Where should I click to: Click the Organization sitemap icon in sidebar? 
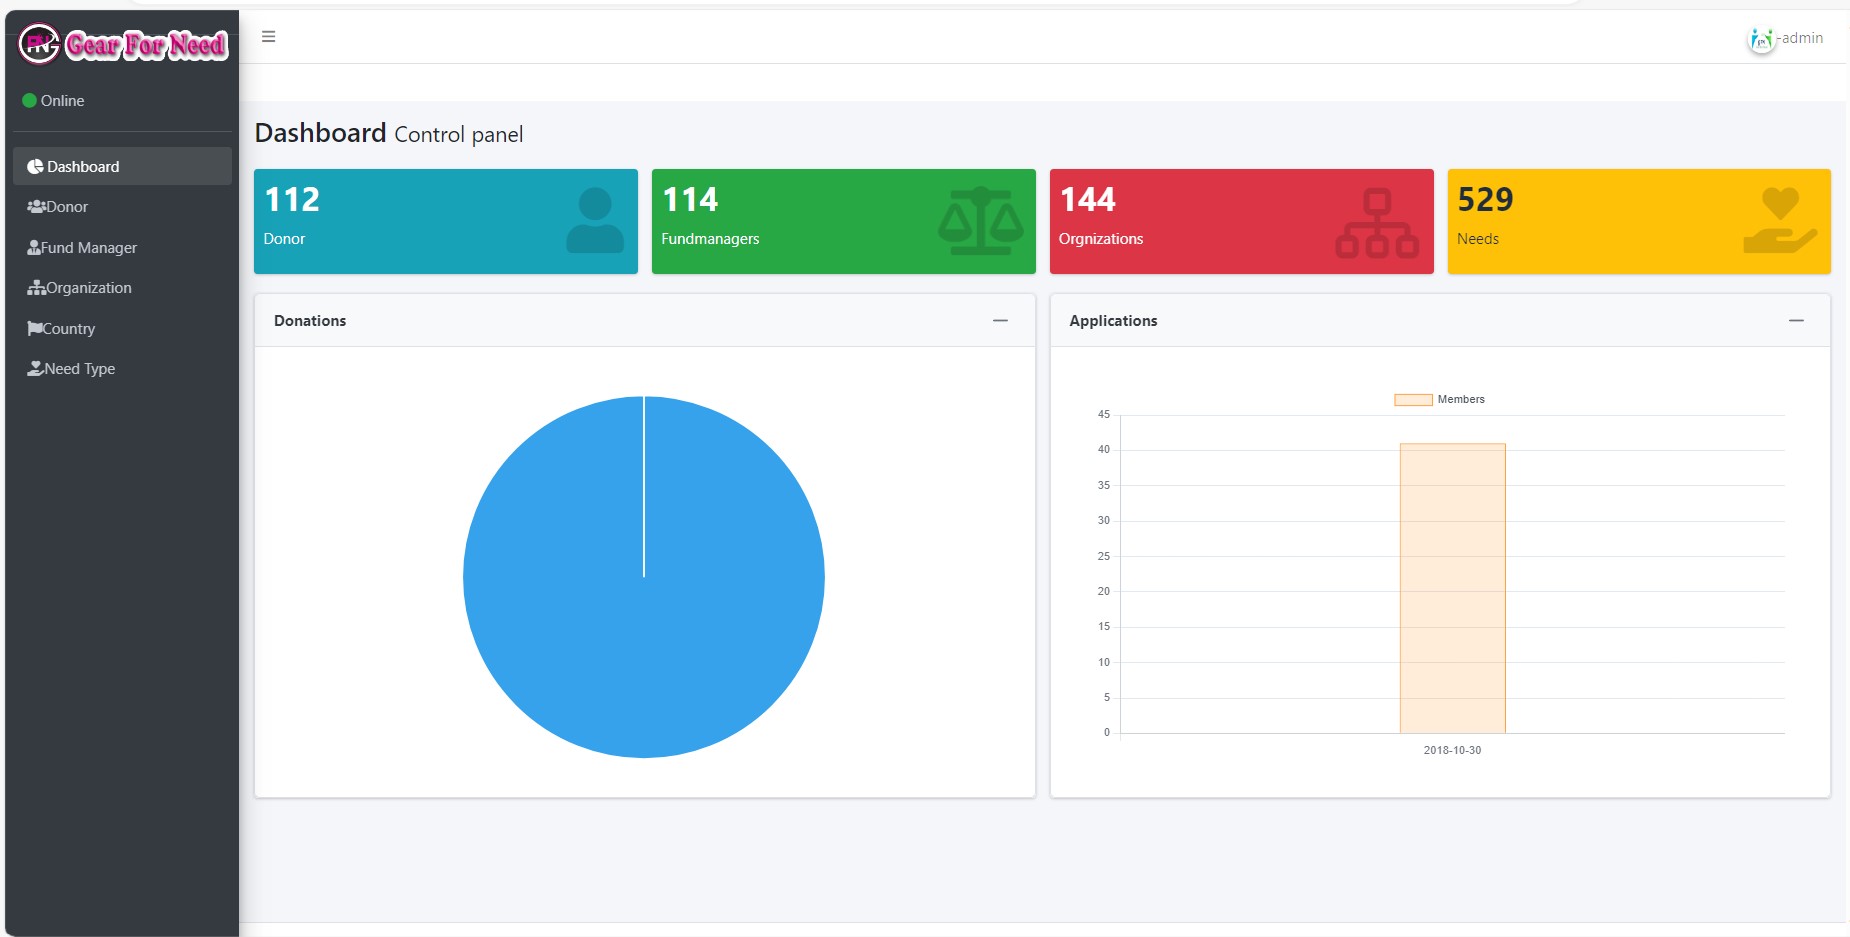tap(36, 288)
